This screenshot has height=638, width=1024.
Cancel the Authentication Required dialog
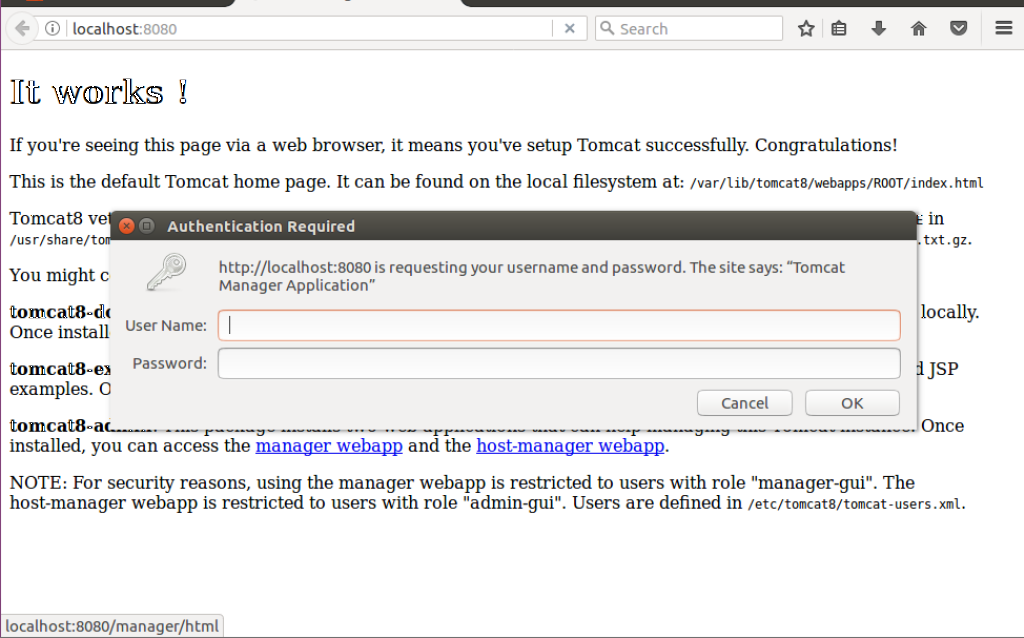pyautogui.click(x=745, y=403)
